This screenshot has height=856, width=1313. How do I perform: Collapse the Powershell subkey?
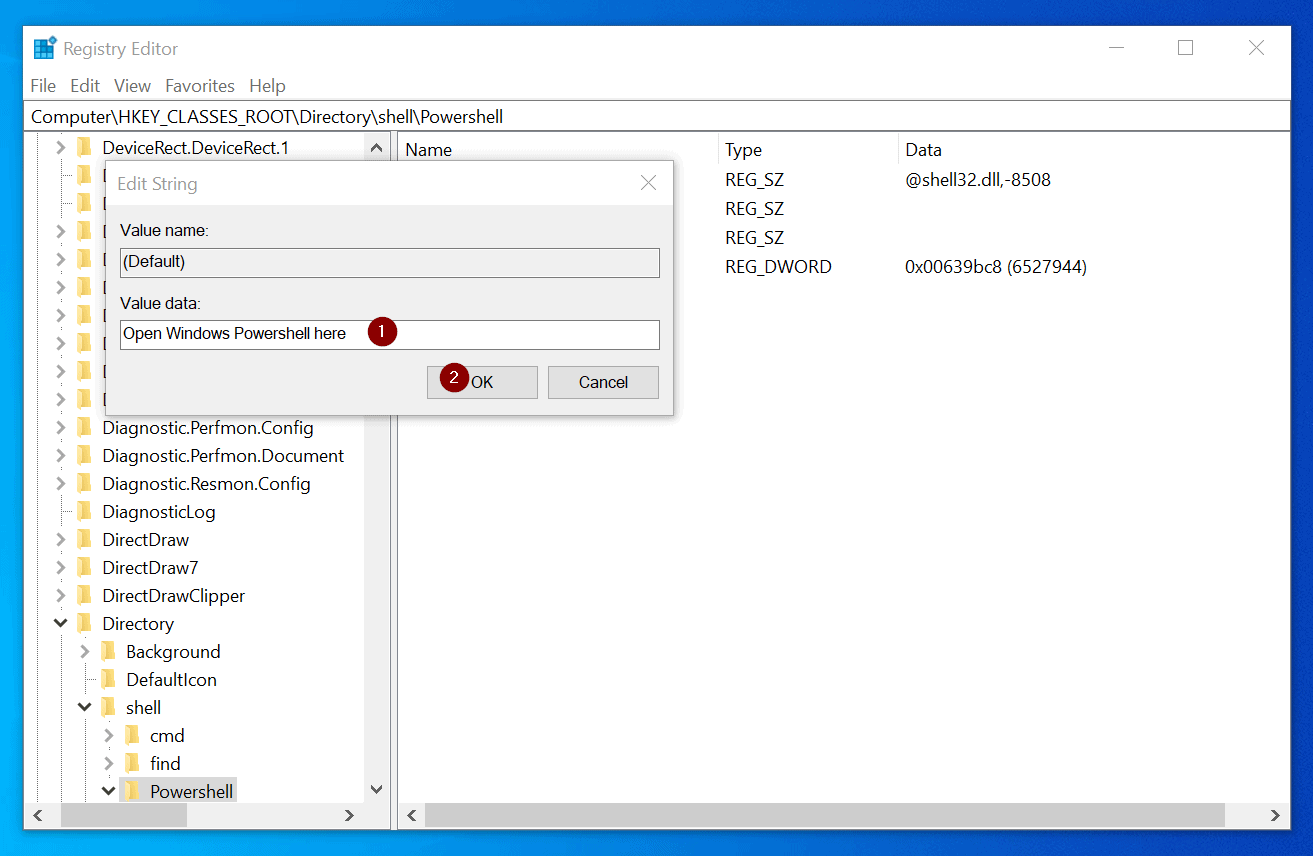(108, 792)
